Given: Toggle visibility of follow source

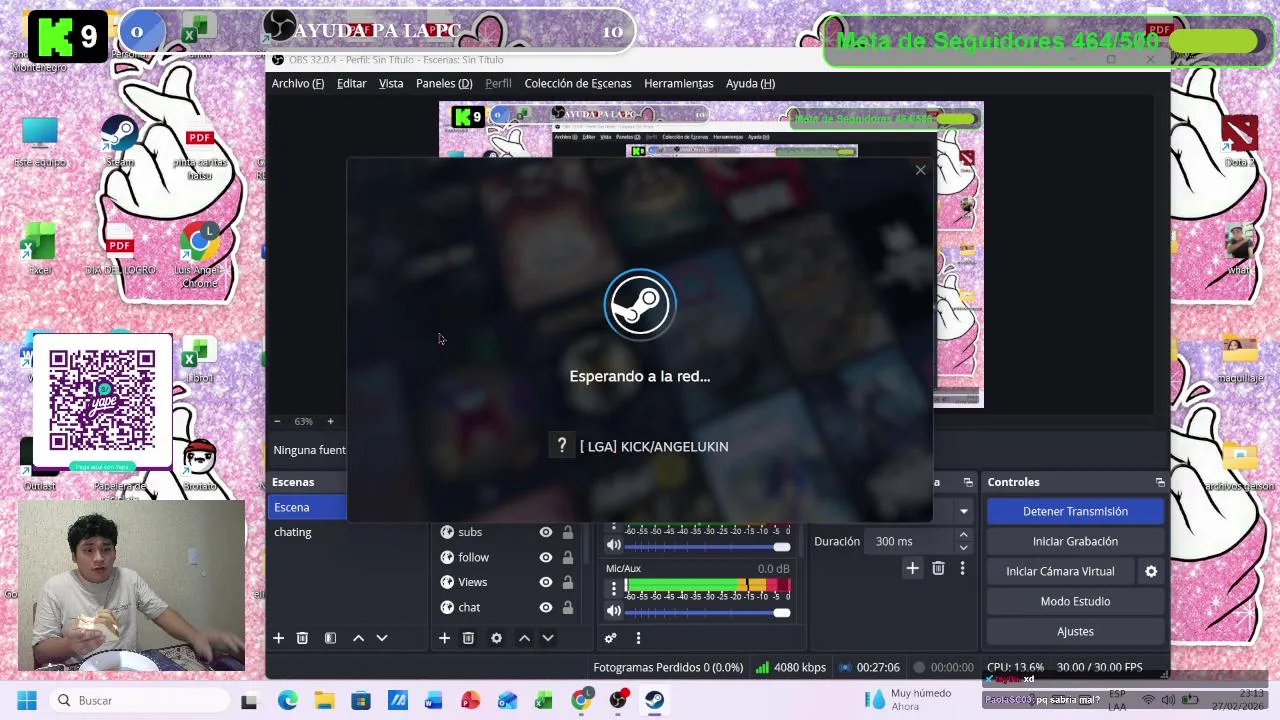Looking at the screenshot, I should point(545,557).
